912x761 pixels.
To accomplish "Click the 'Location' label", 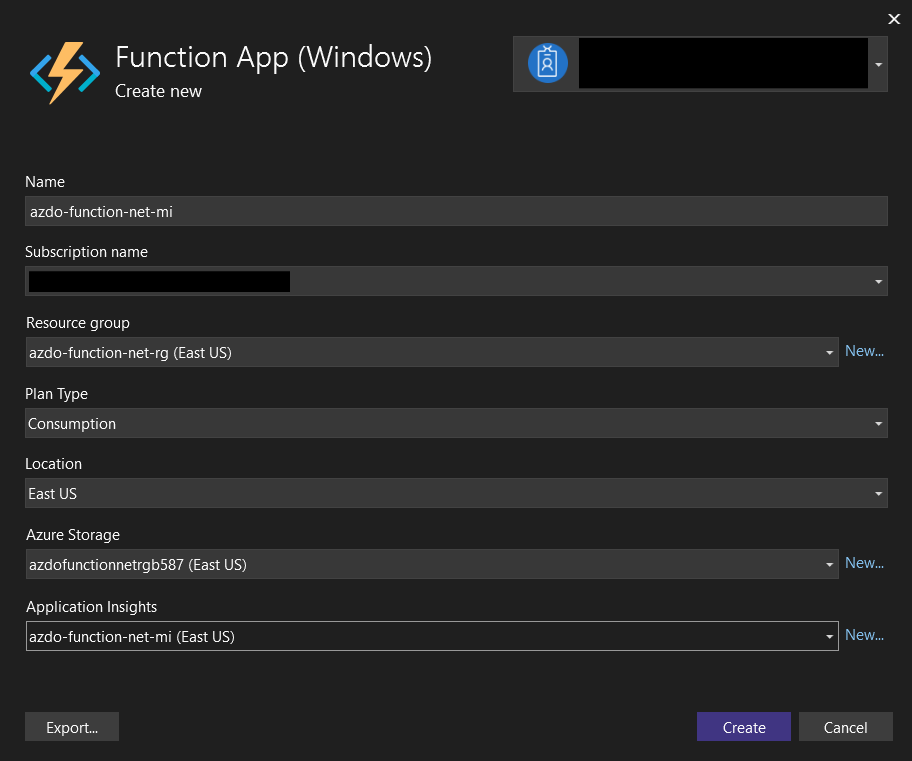I will pos(54,464).
